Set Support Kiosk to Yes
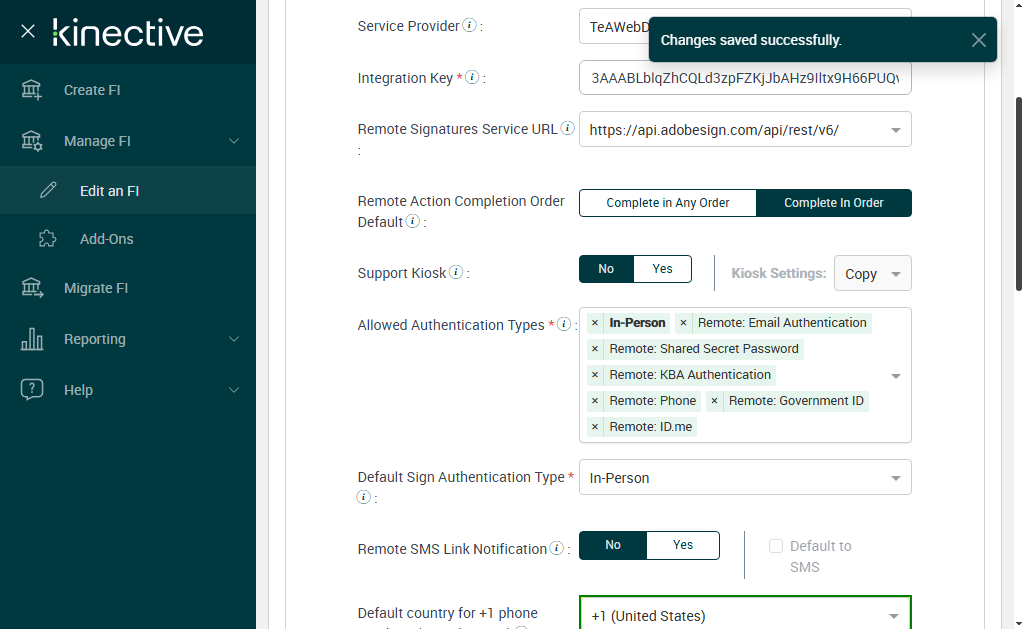 click(663, 269)
